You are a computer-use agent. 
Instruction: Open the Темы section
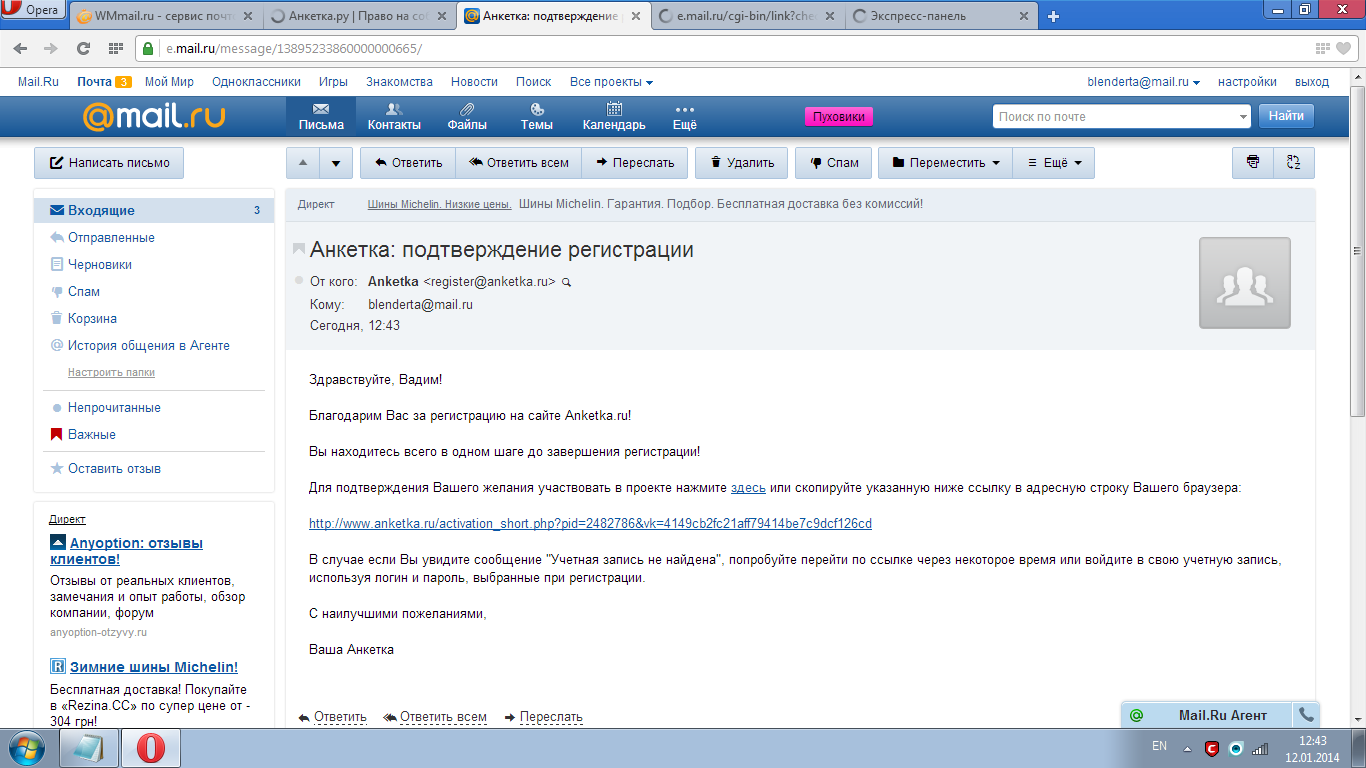(x=537, y=117)
